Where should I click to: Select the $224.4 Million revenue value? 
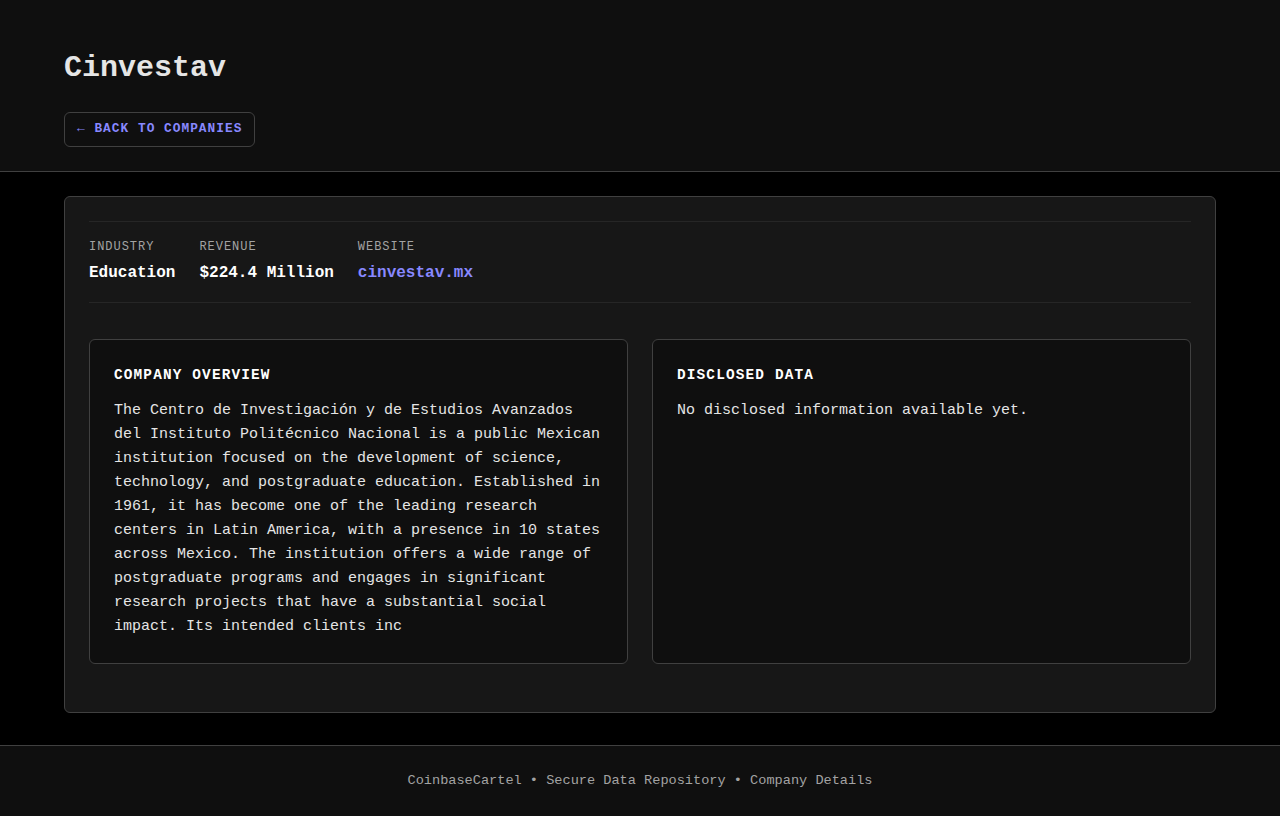click(266, 272)
